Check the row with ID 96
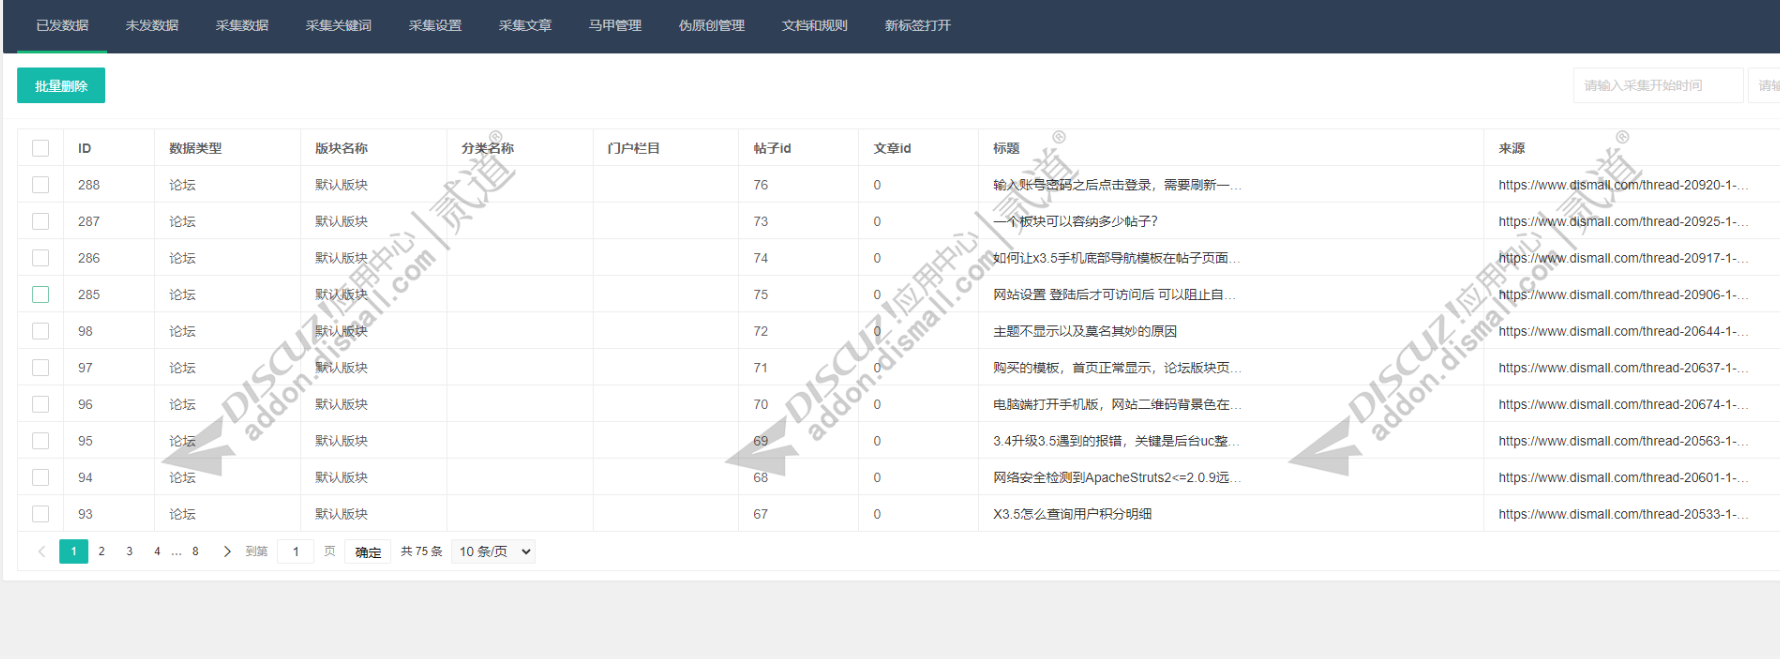Image resolution: width=1780 pixels, height=659 pixels. coord(40,404)
